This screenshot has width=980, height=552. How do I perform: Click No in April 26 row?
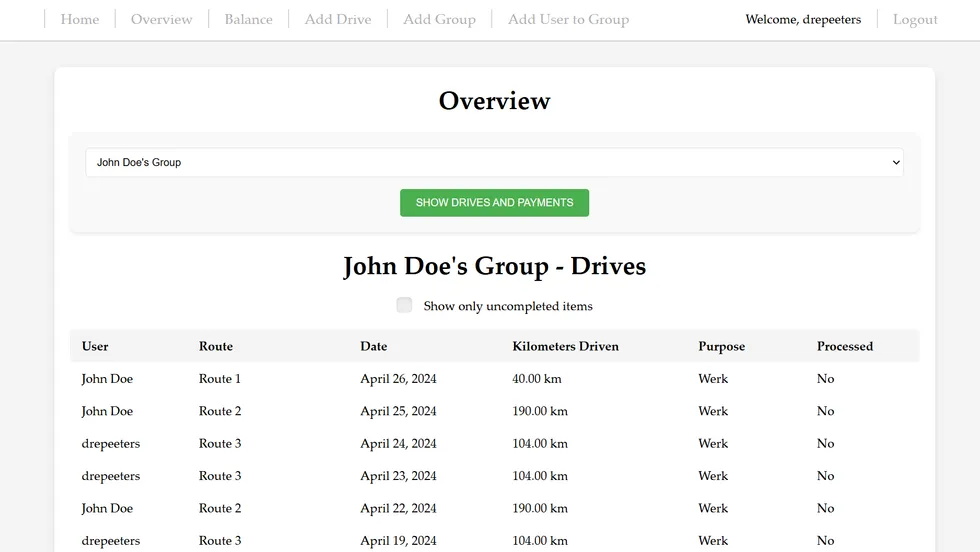point(826,379)
